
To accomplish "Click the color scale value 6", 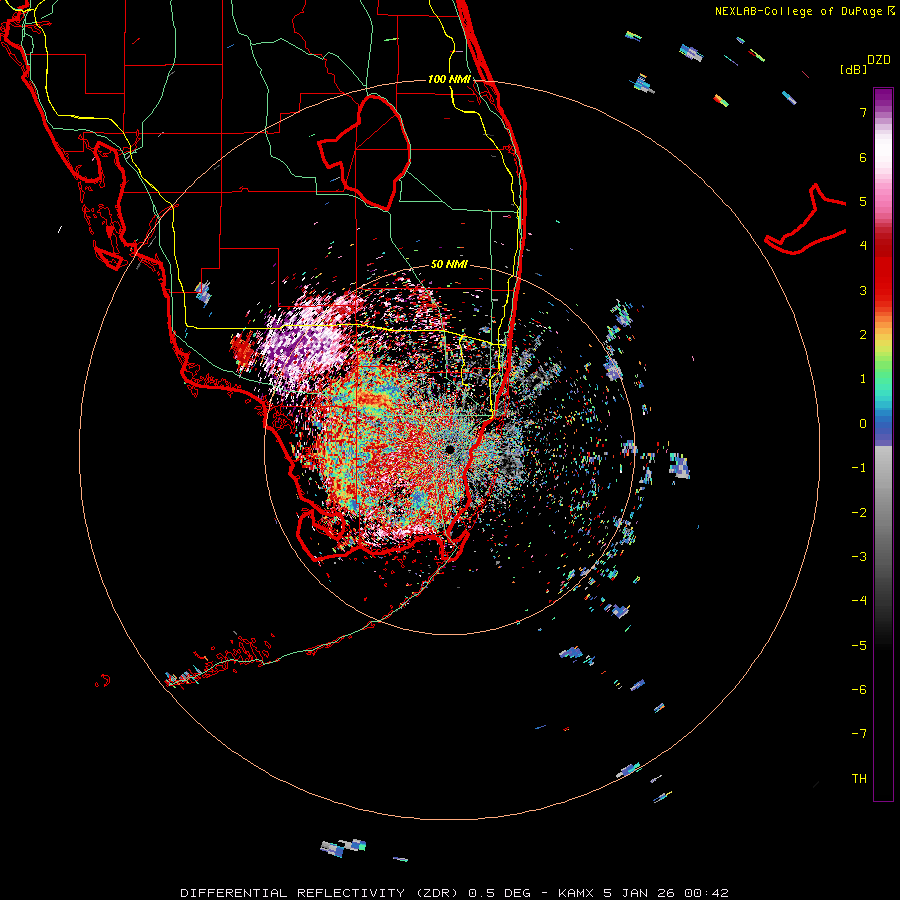I will click(x=863, y=157).
